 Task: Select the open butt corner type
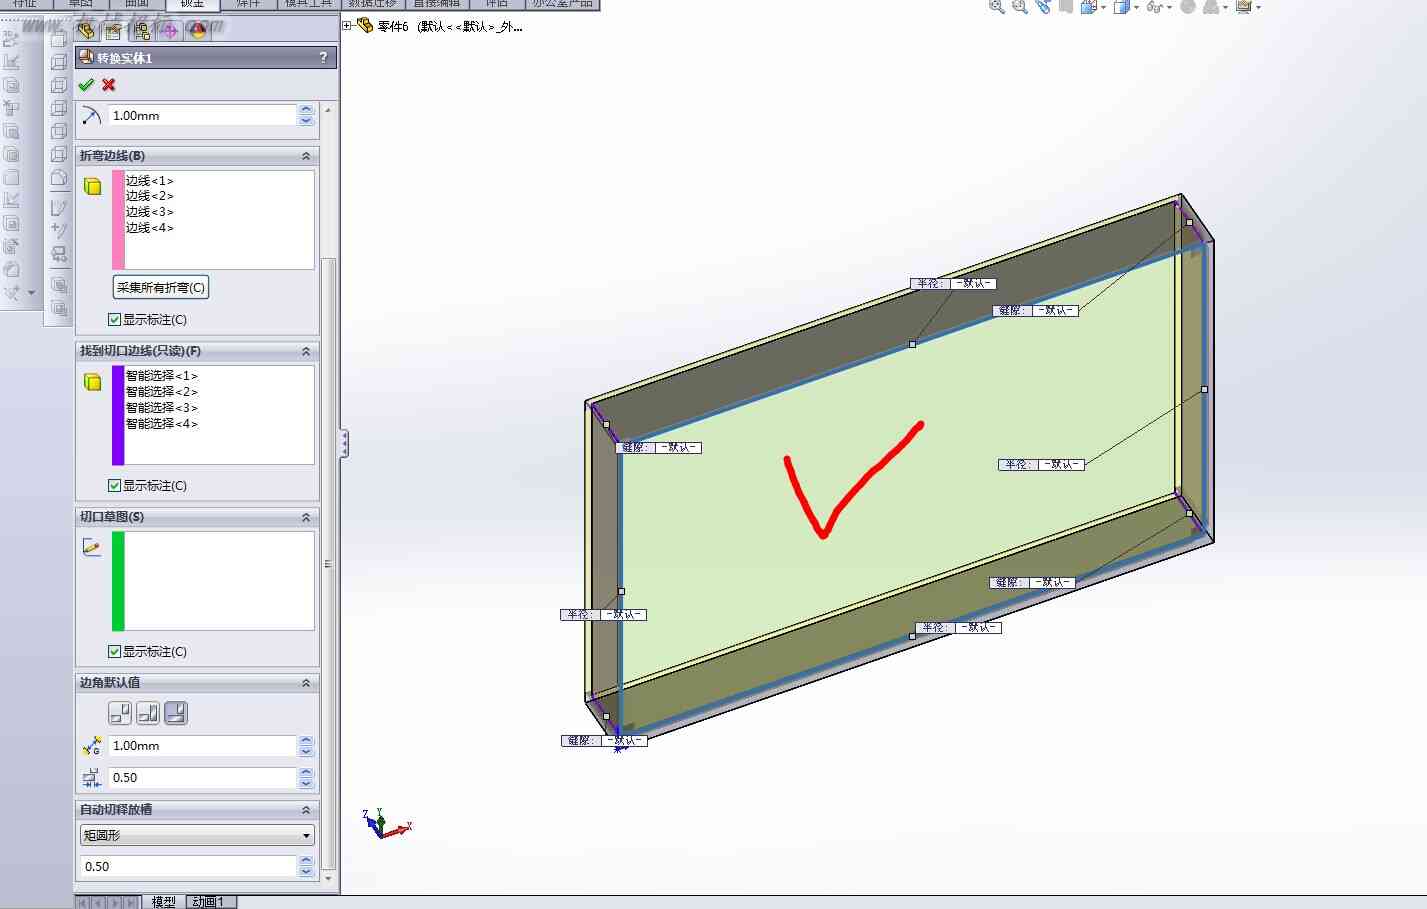tap(119, 713)
